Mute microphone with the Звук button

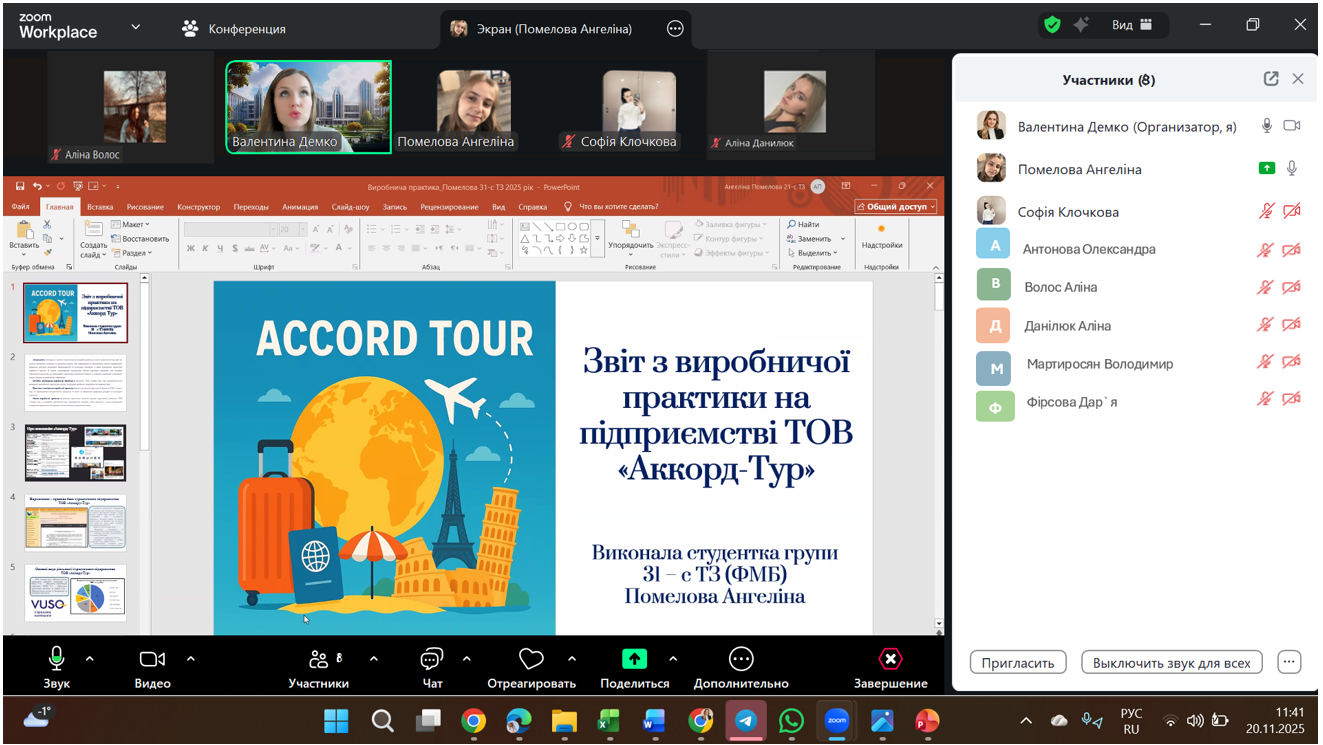click(x=56, y=660)
